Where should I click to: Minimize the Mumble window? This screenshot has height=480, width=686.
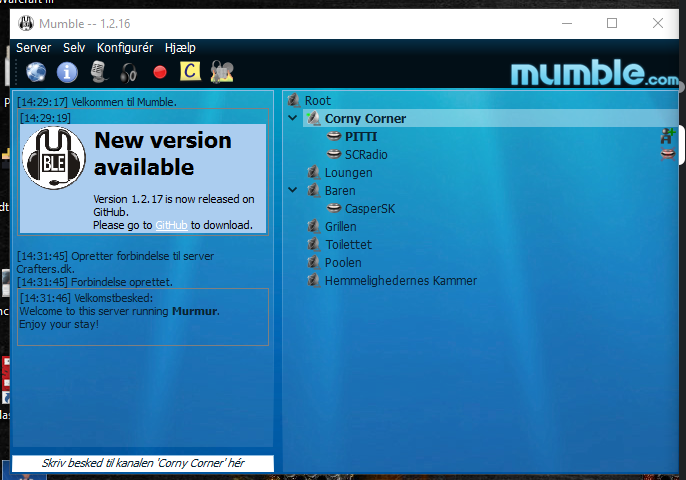click(x=567, y=23)
